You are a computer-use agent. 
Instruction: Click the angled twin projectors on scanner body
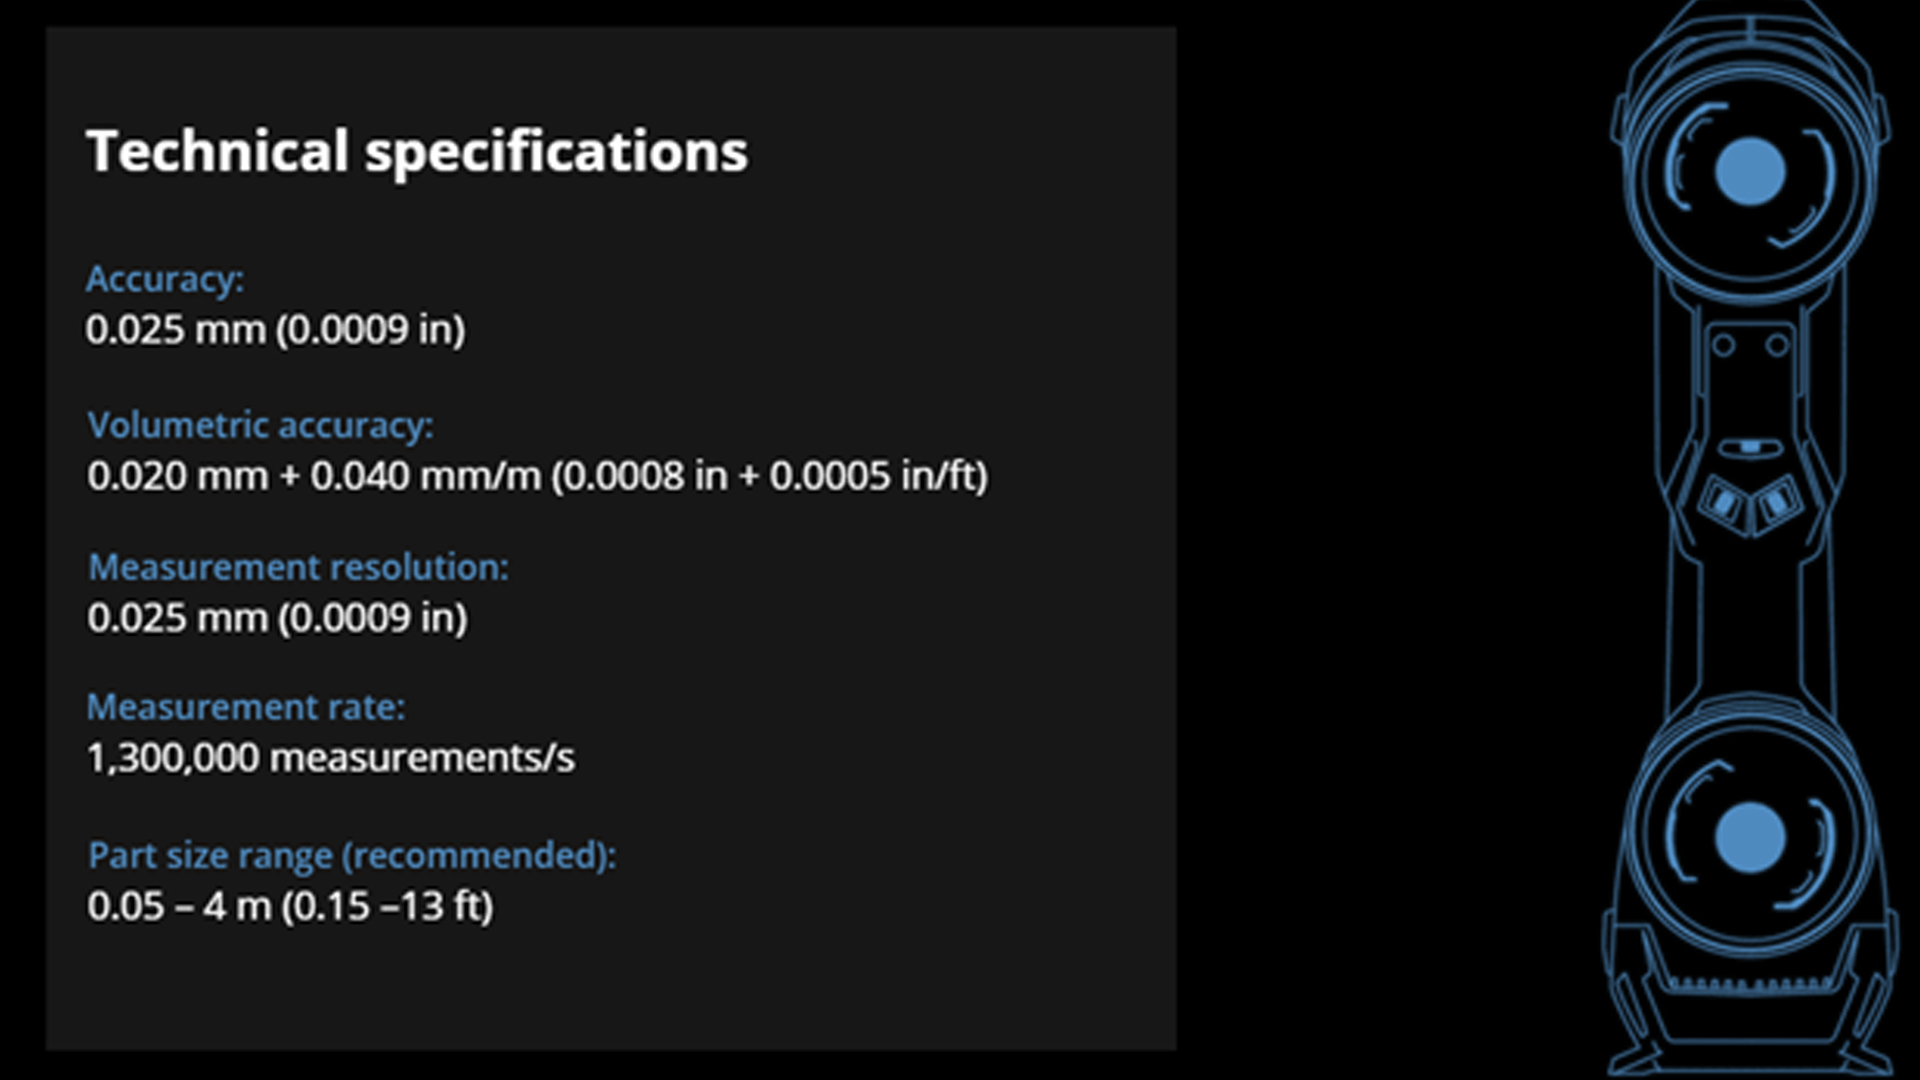[1750, 503]
